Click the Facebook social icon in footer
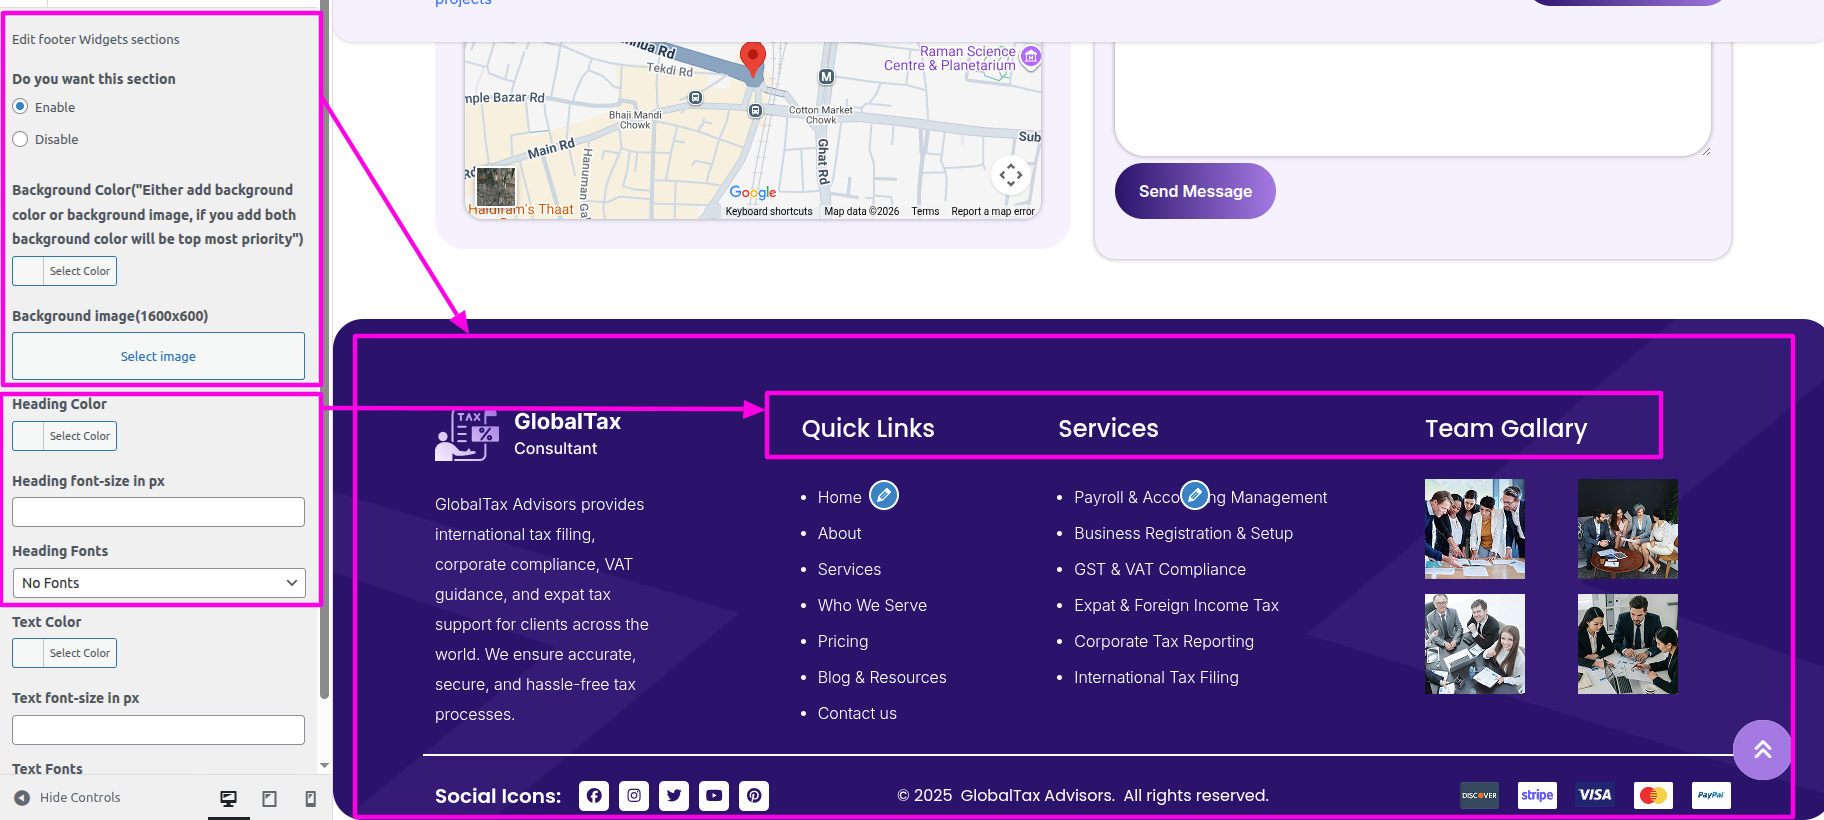 (x=594, y=795)
